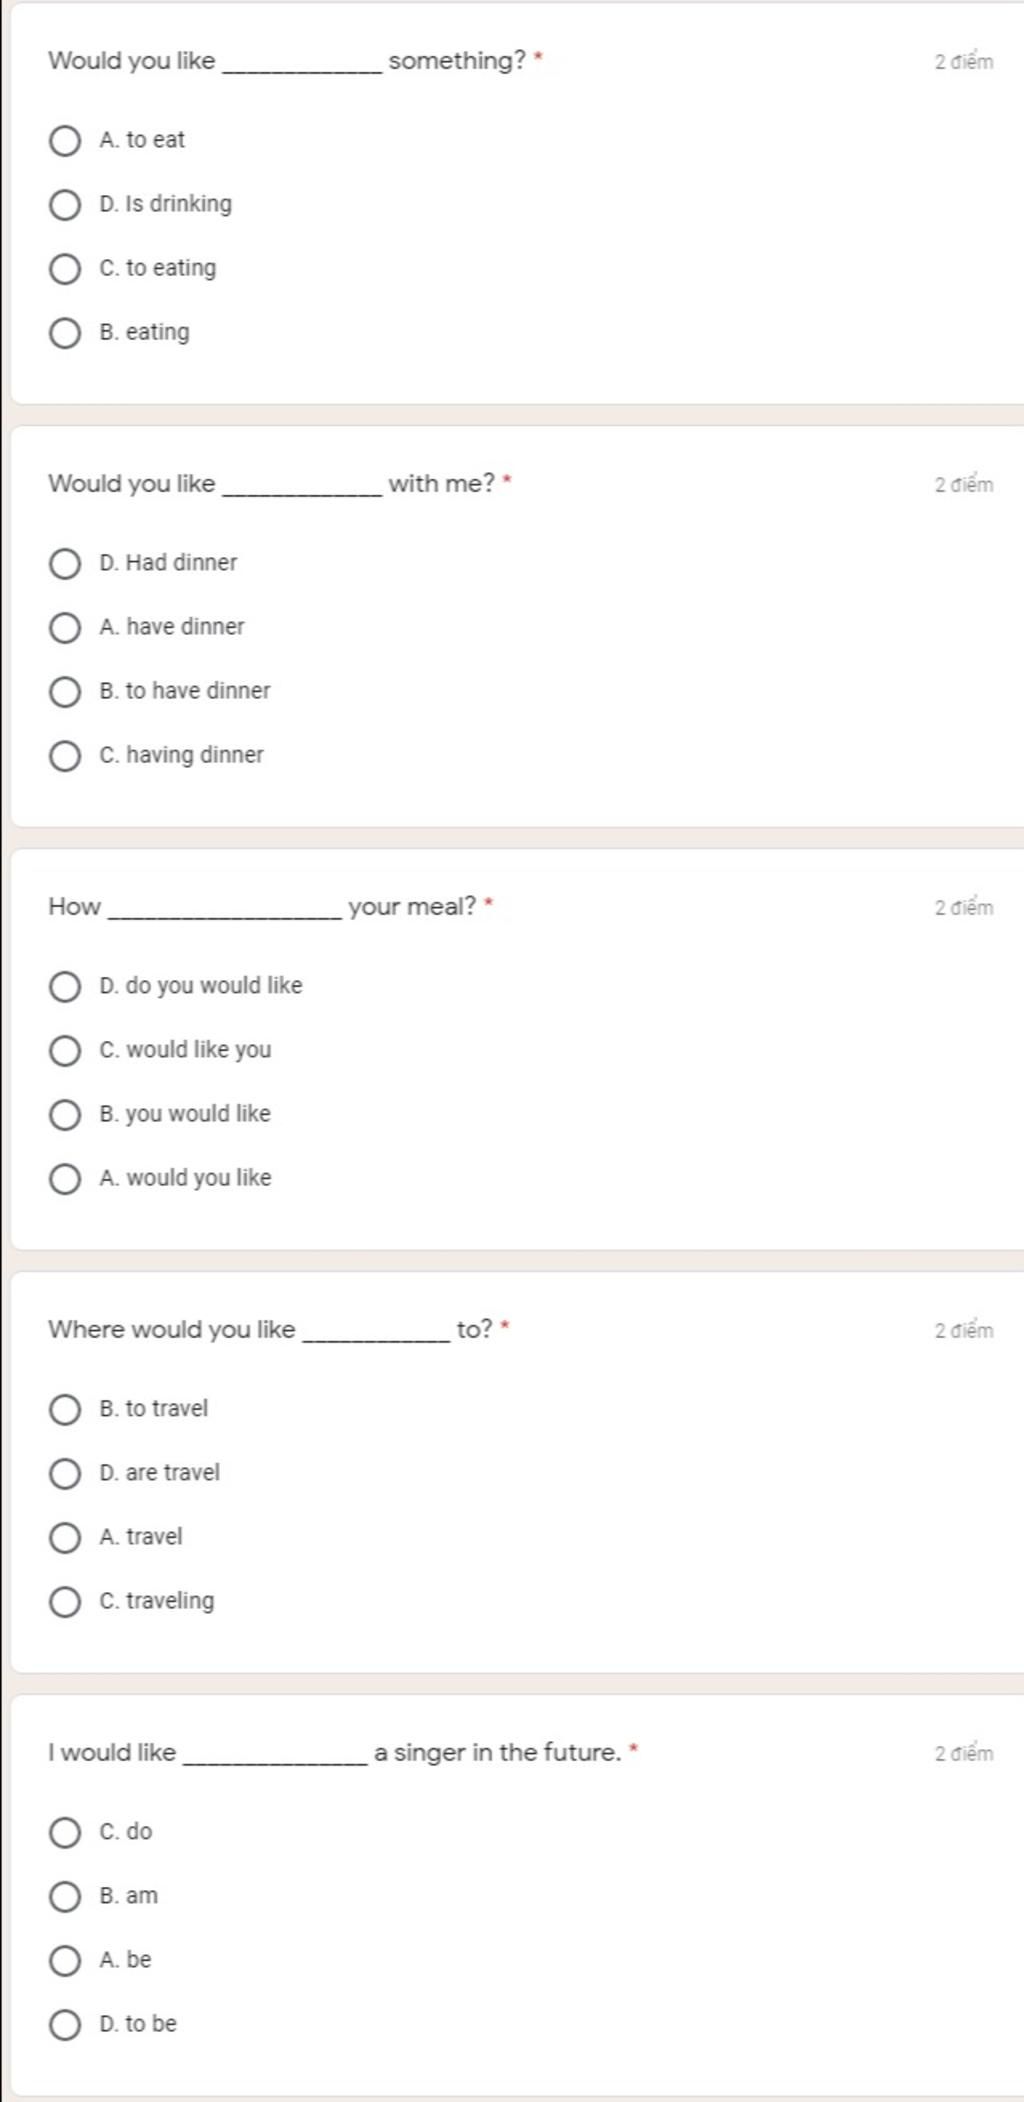This screenshot has width=1024, height=2102.
Task: Pick the 'A. travel' radio button
Action: tap(65, 1538)
